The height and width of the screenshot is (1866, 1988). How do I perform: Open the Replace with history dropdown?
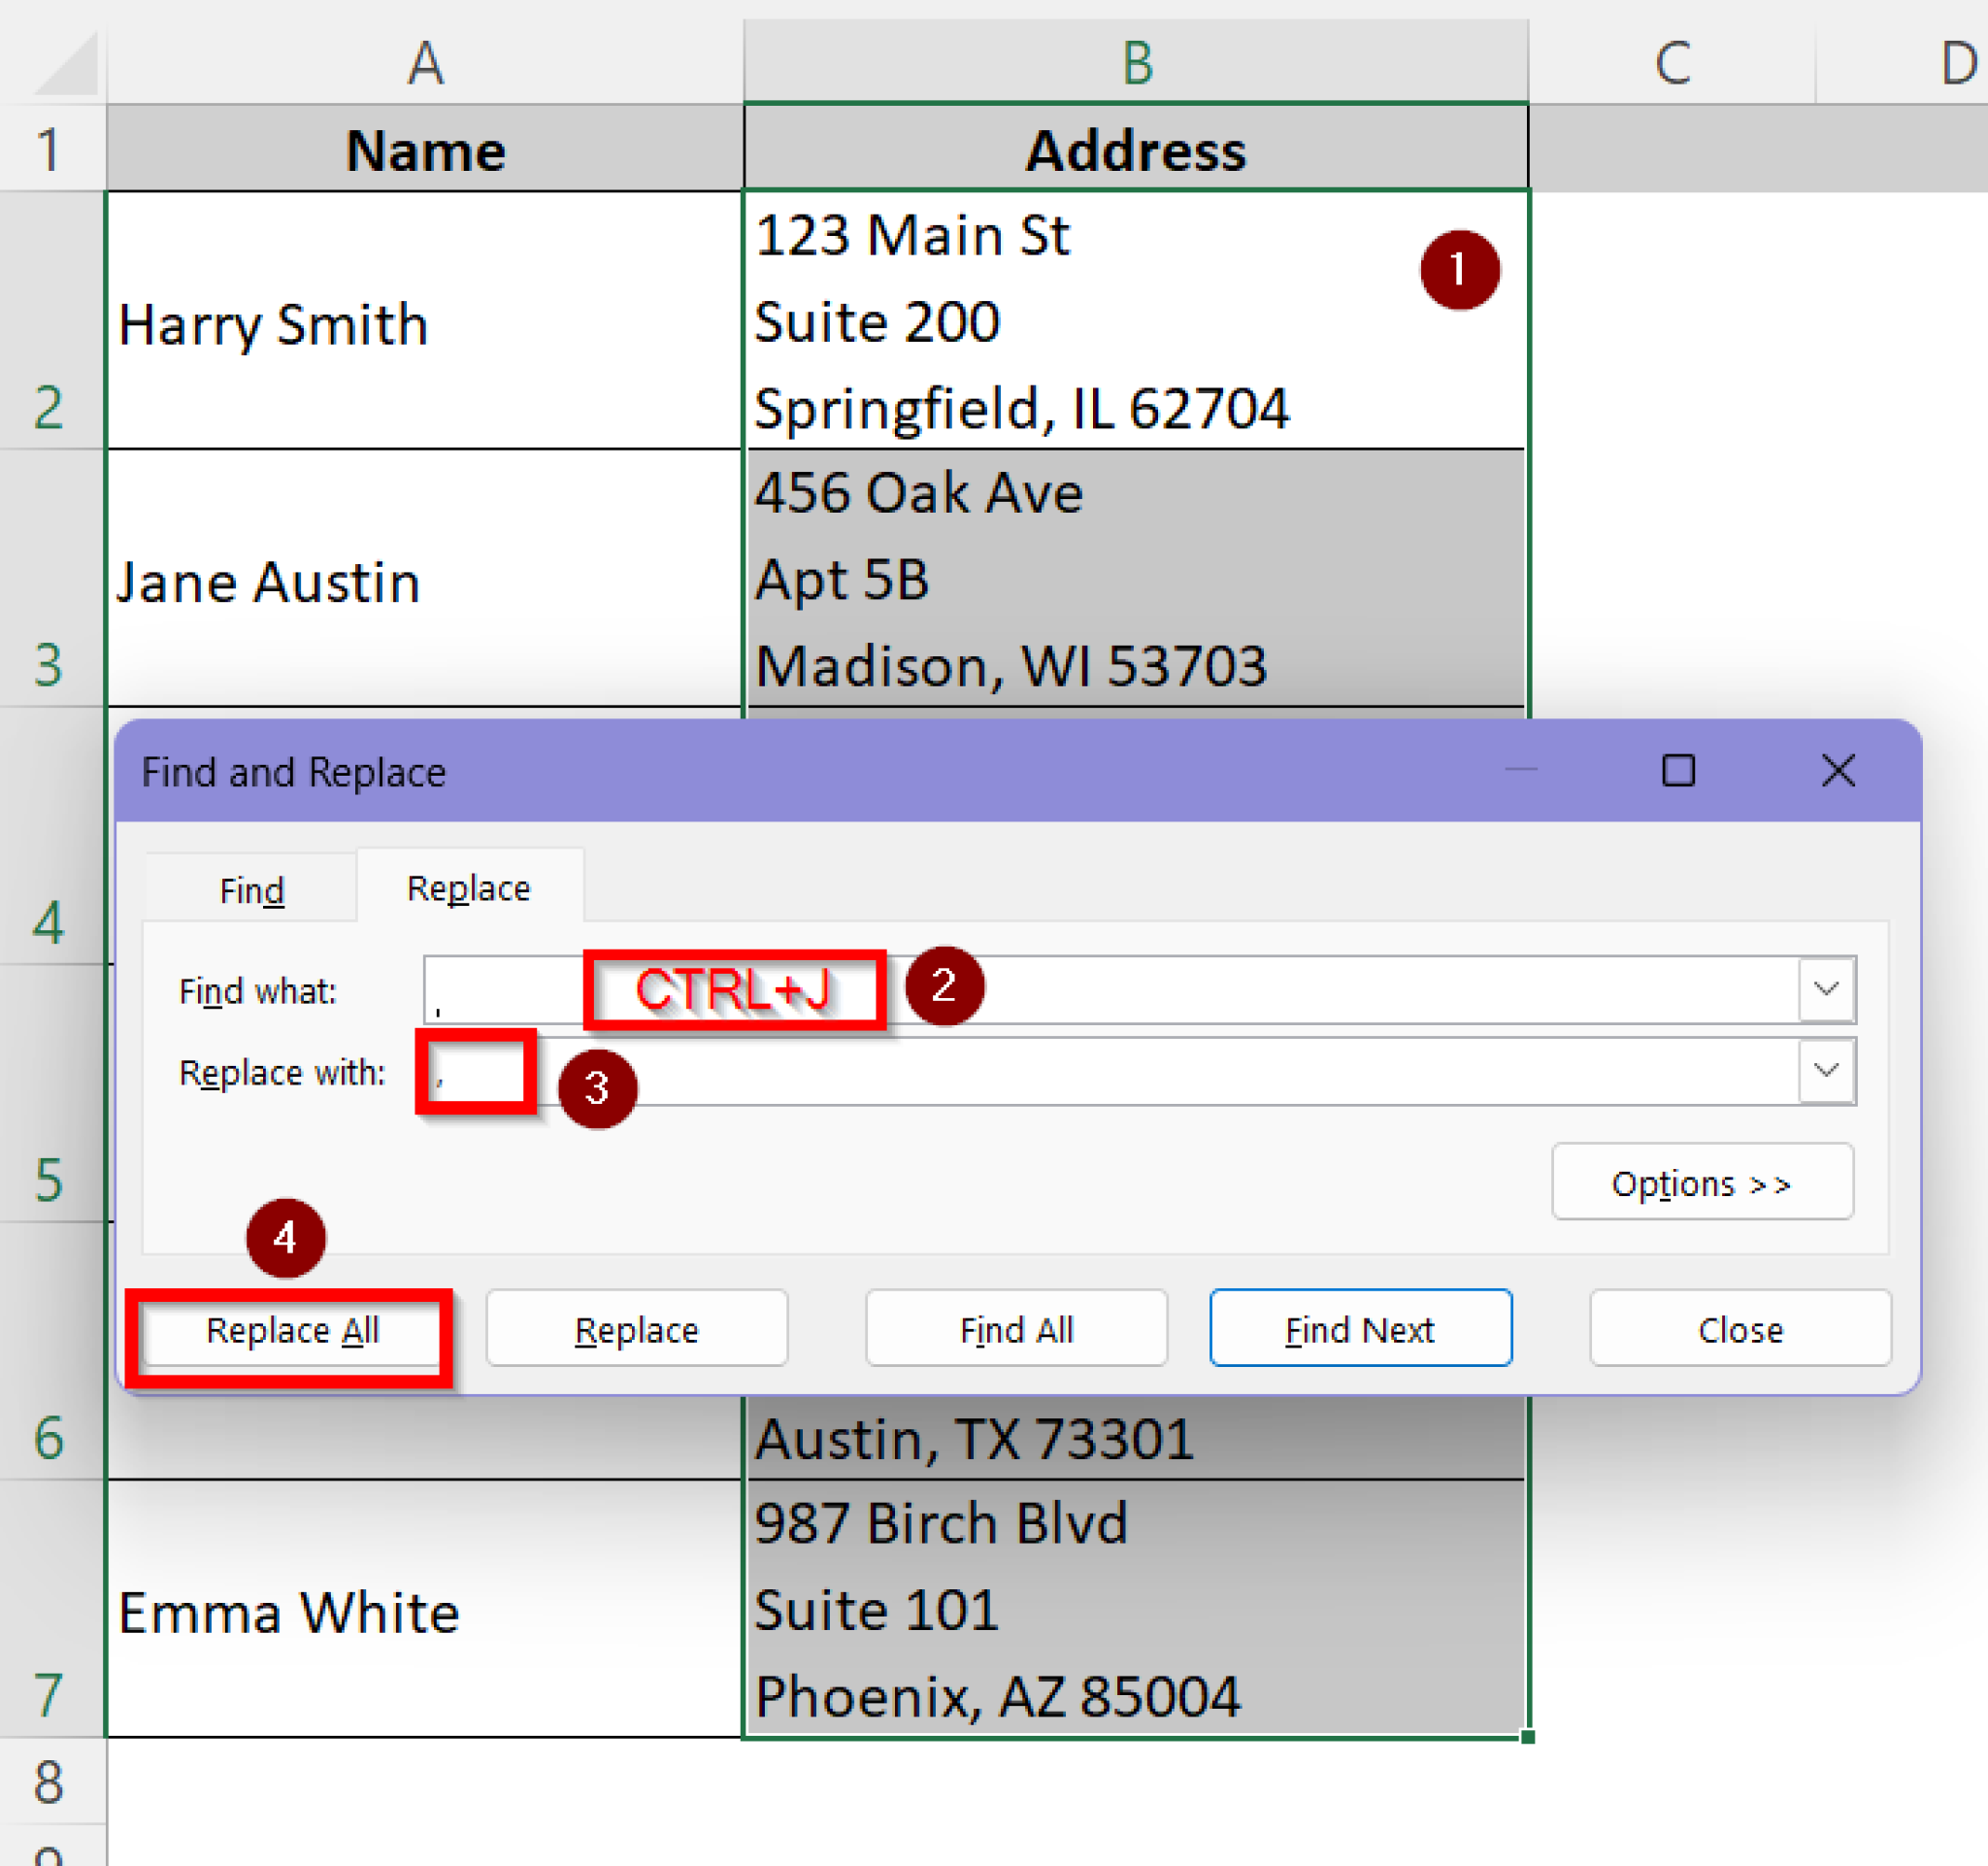pyautogui.click(x=1827, y=1071)
